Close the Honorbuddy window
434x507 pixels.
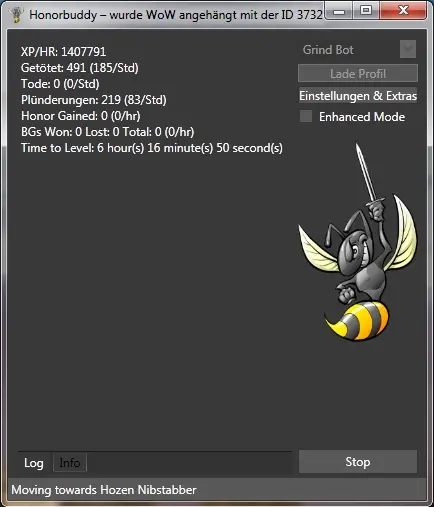pos(403,11)
